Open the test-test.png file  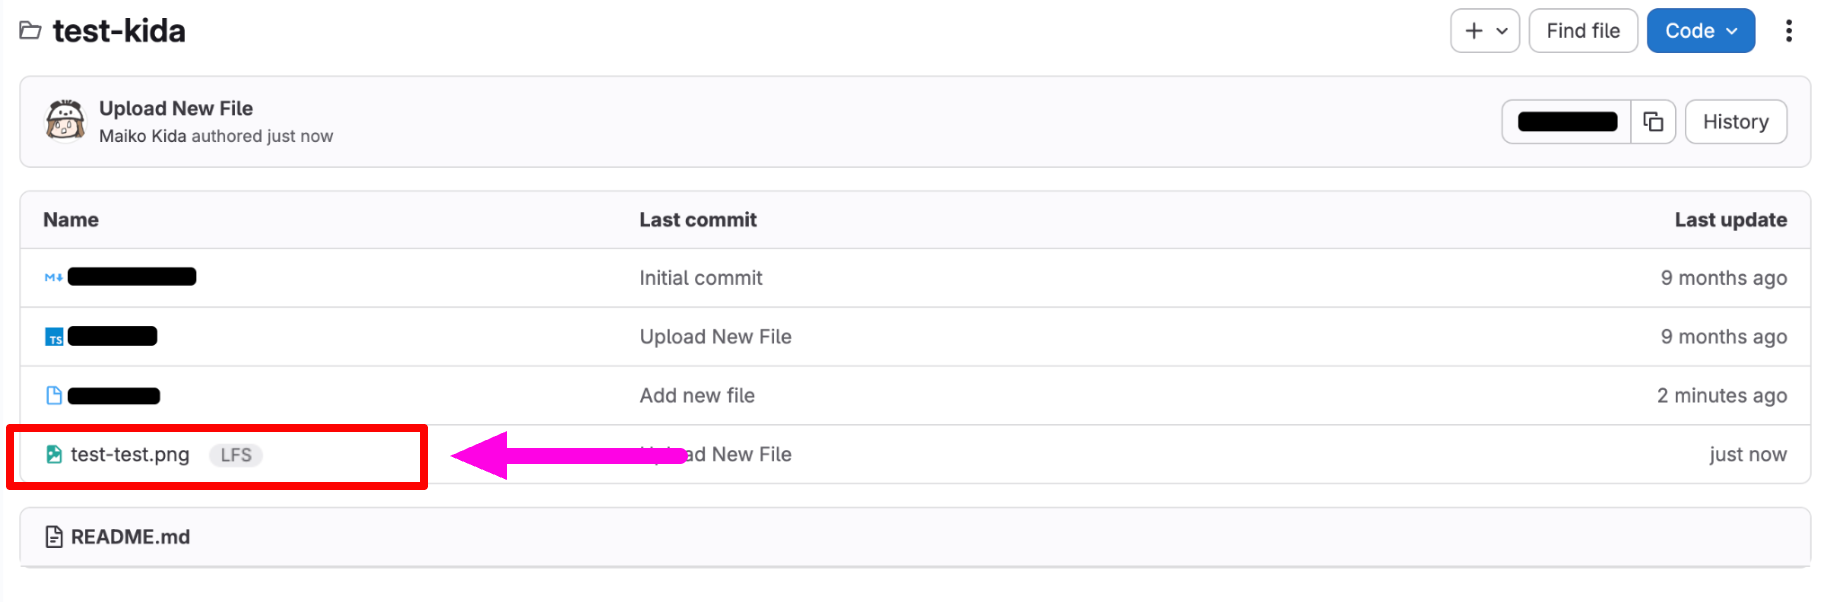pyautogui.click(x=130, y=455)
